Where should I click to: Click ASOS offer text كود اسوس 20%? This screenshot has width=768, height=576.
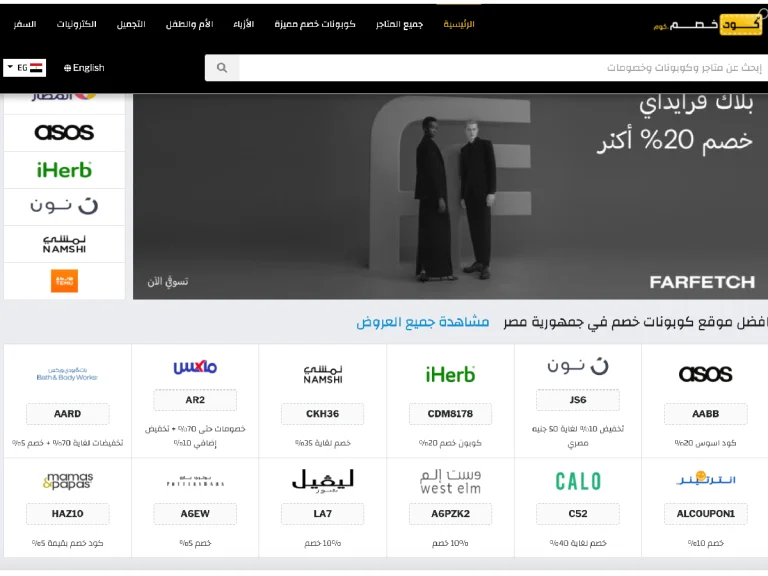(705, 443)
